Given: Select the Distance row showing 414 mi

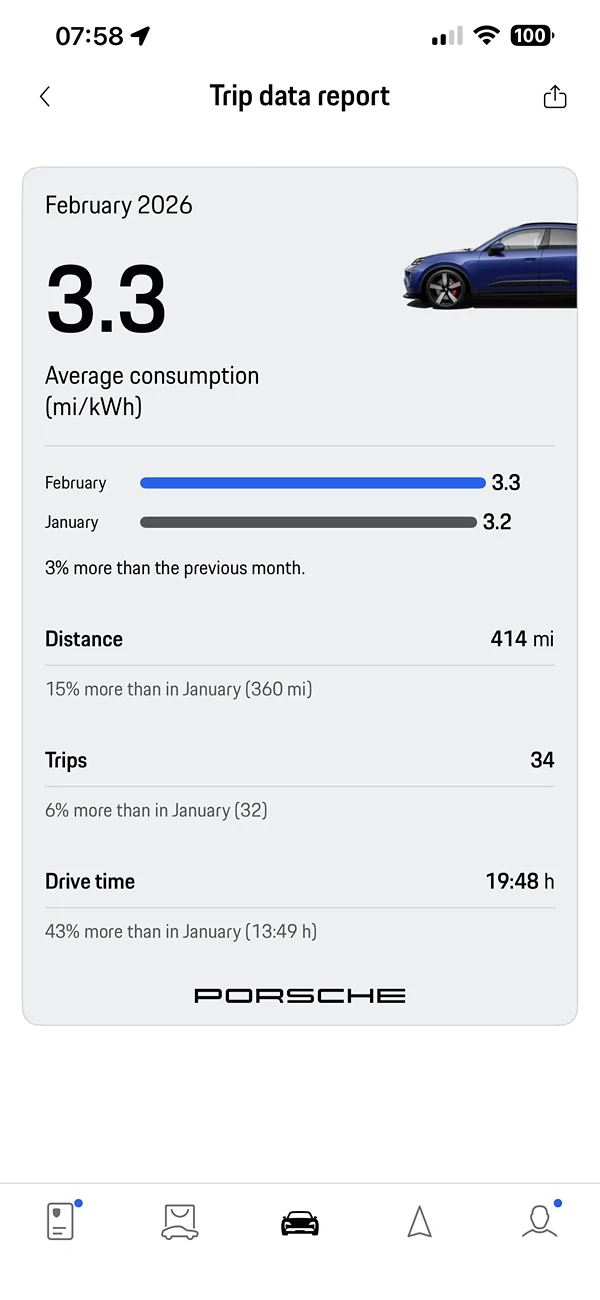Looking at the screenshot, I should point(299,639).
